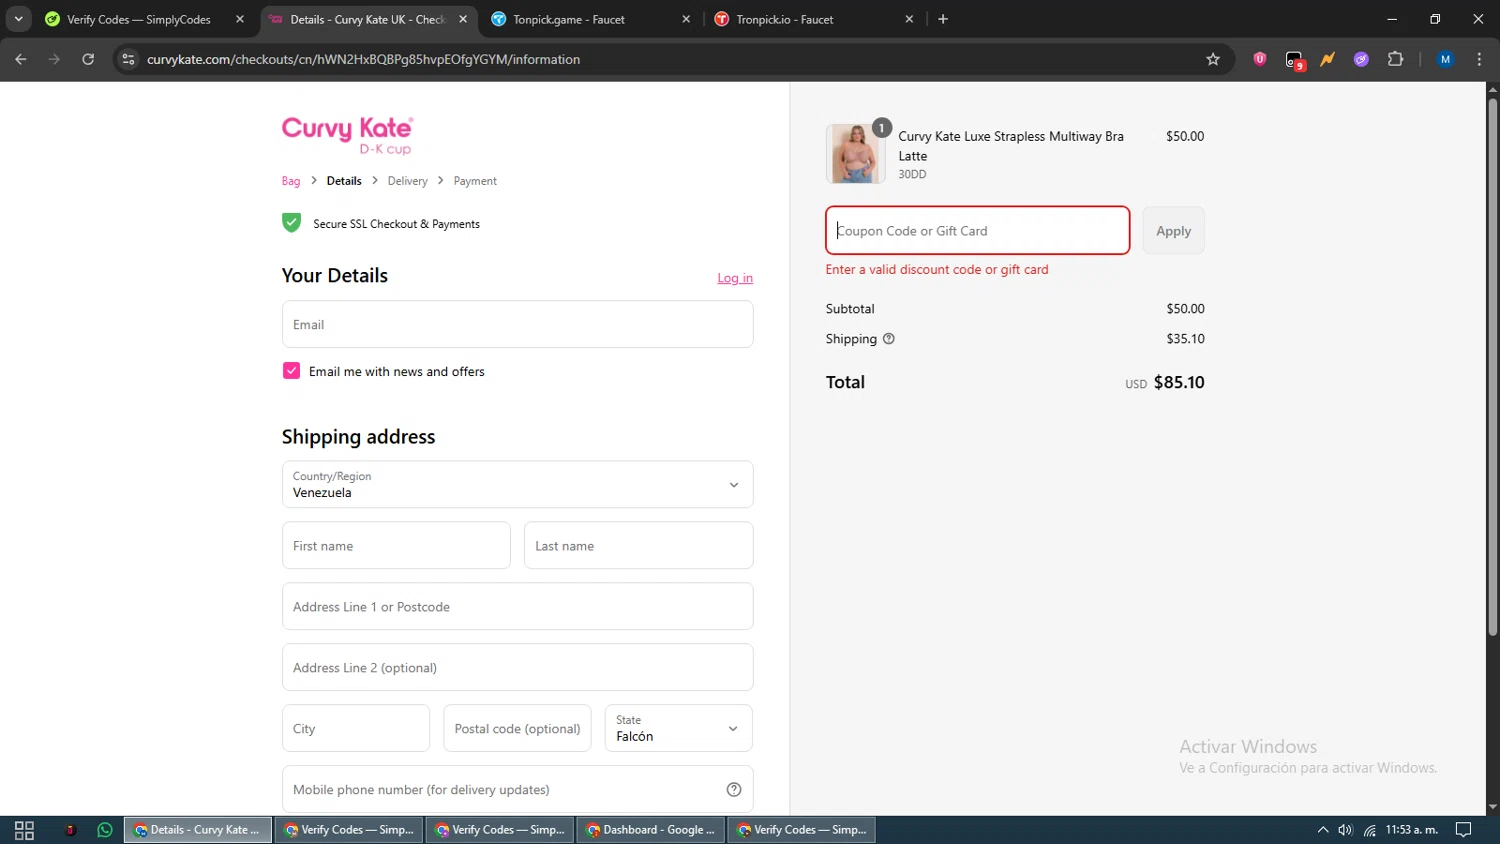Open the Country/Region dropdown
Viewport: 1500px width, 844px height.
point(517,484)
